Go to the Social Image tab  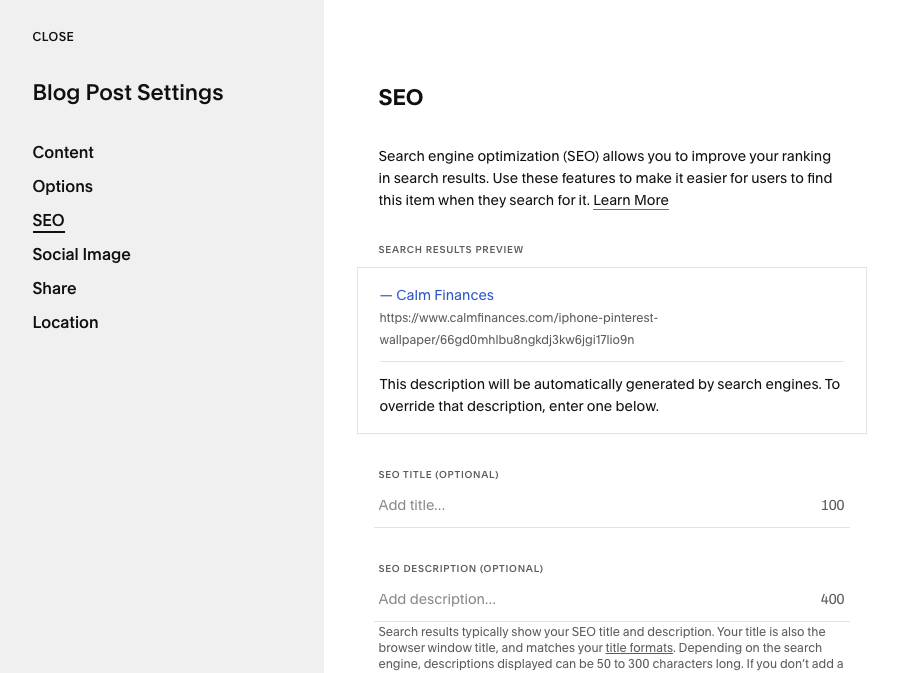pos(81,255)
